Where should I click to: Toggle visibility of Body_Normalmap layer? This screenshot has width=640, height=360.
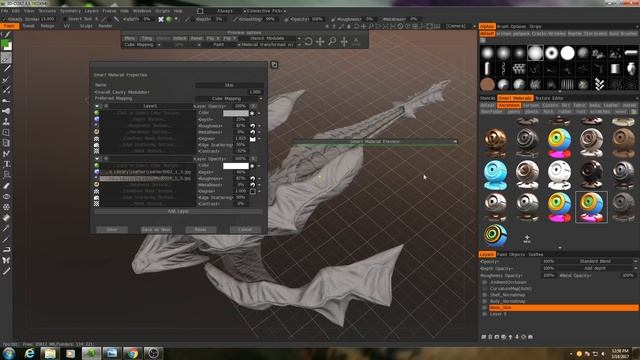(x=484, y=301)
